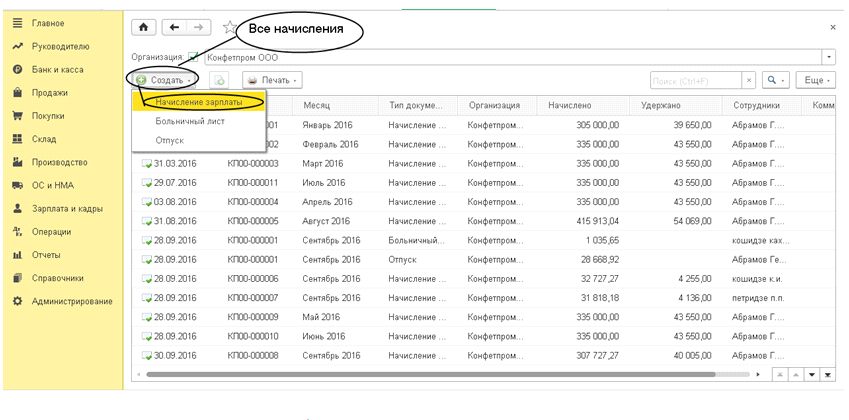This screenshot has height=420, width=849.
Task: Click the horizontal scrollbar of the table
Action: tap(450, 374)
